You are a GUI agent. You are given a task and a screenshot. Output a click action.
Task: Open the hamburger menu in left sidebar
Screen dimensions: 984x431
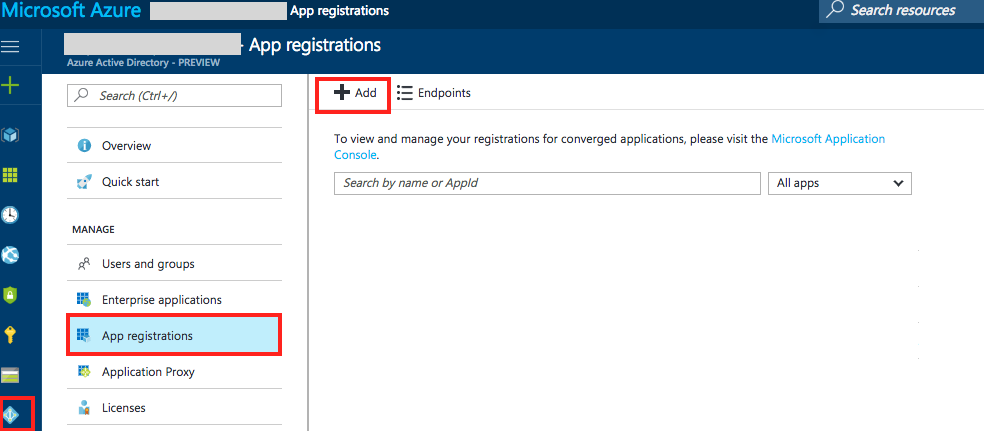pyautogui.click(x=11, y=46)
